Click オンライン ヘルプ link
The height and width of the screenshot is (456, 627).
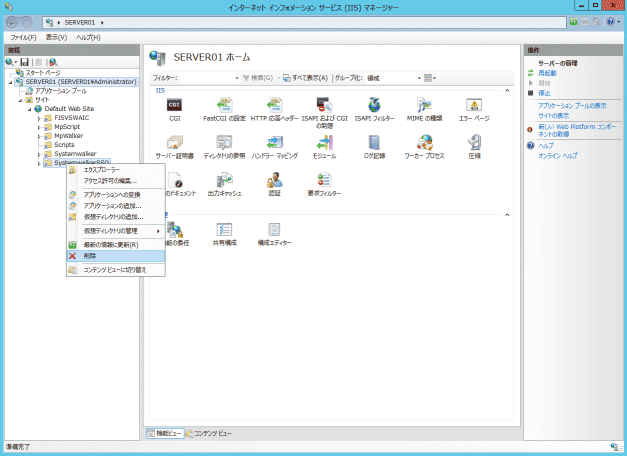(x=558, y=156)
